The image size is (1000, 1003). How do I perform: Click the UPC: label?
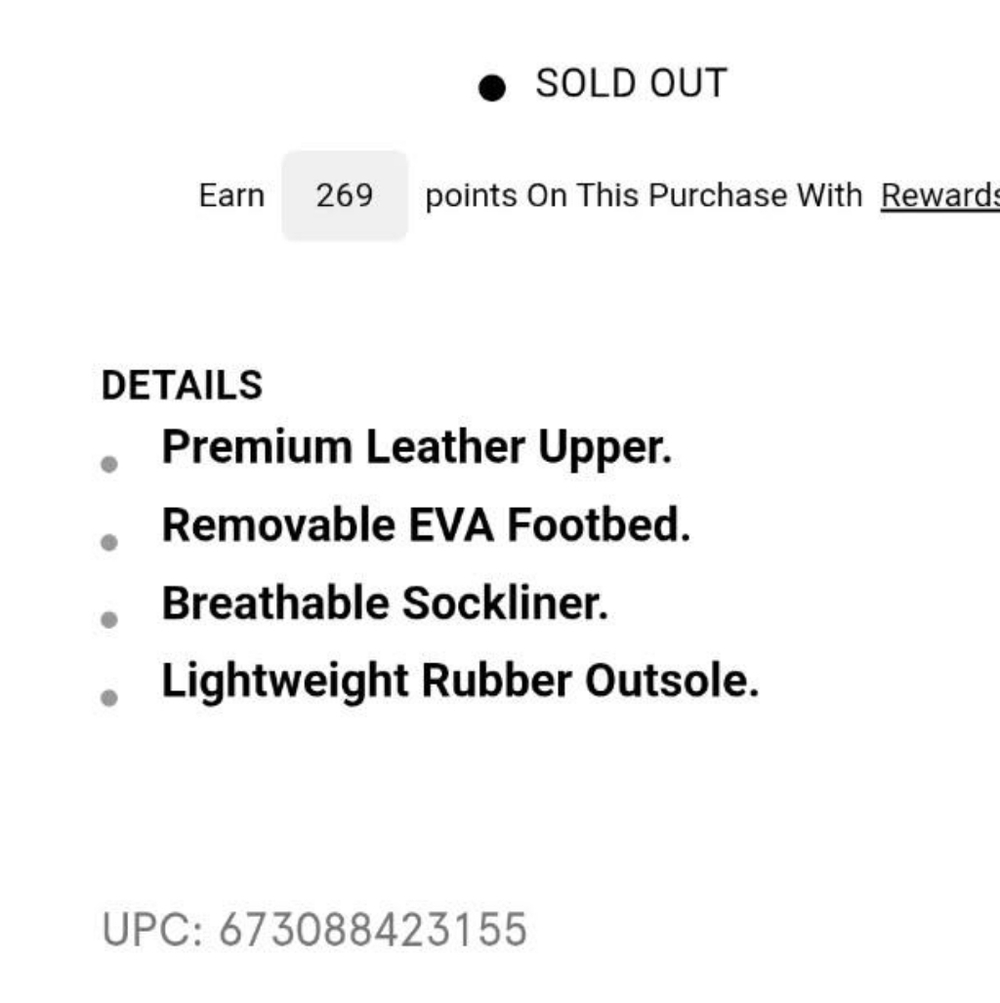(152, 930)
